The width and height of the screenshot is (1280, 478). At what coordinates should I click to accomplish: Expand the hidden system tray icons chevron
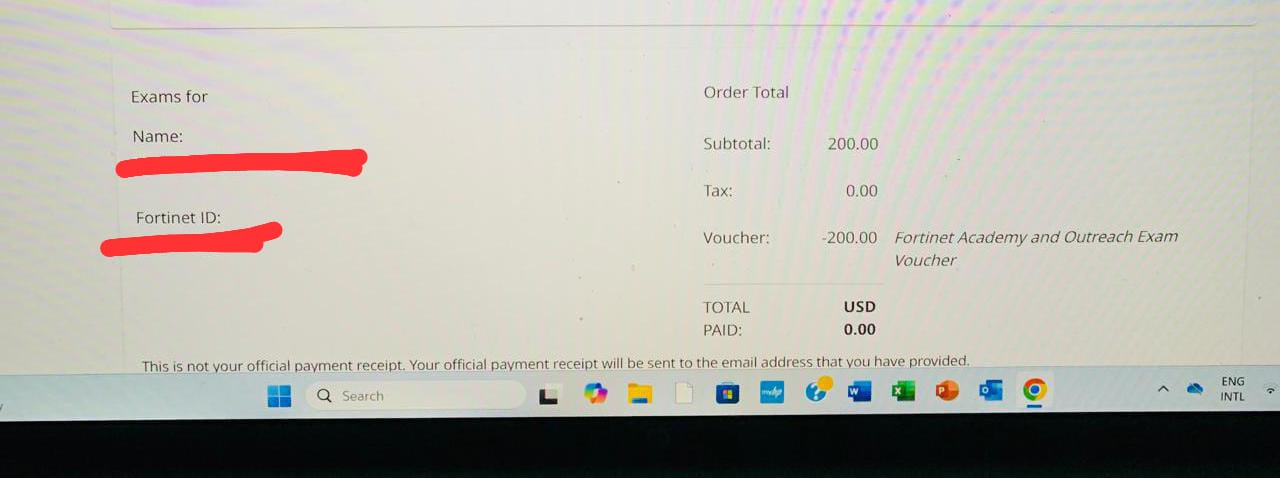click(x=1163, y=389)
